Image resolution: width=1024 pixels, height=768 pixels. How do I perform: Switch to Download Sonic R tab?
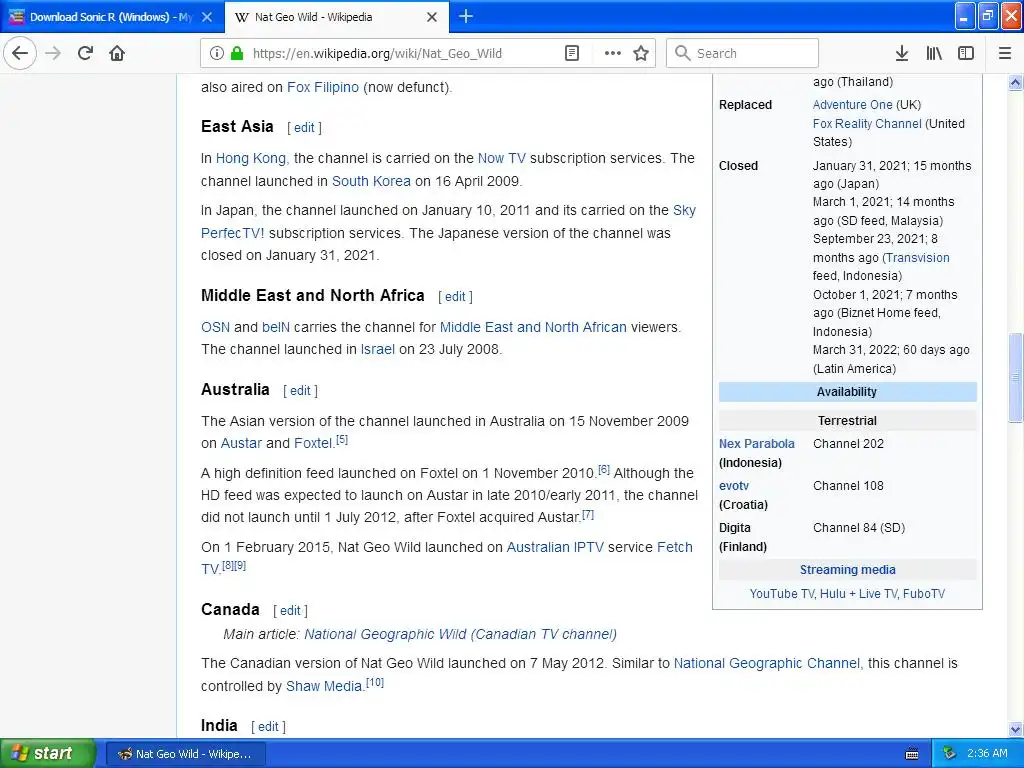coord(111,17)
